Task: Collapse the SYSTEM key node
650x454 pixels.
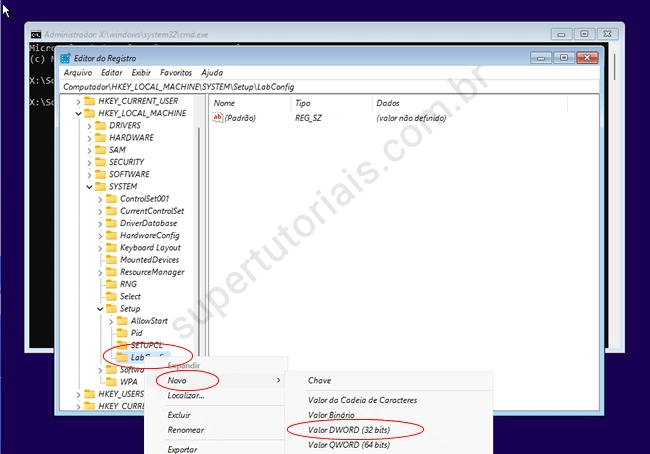Action: pos(89,186)
